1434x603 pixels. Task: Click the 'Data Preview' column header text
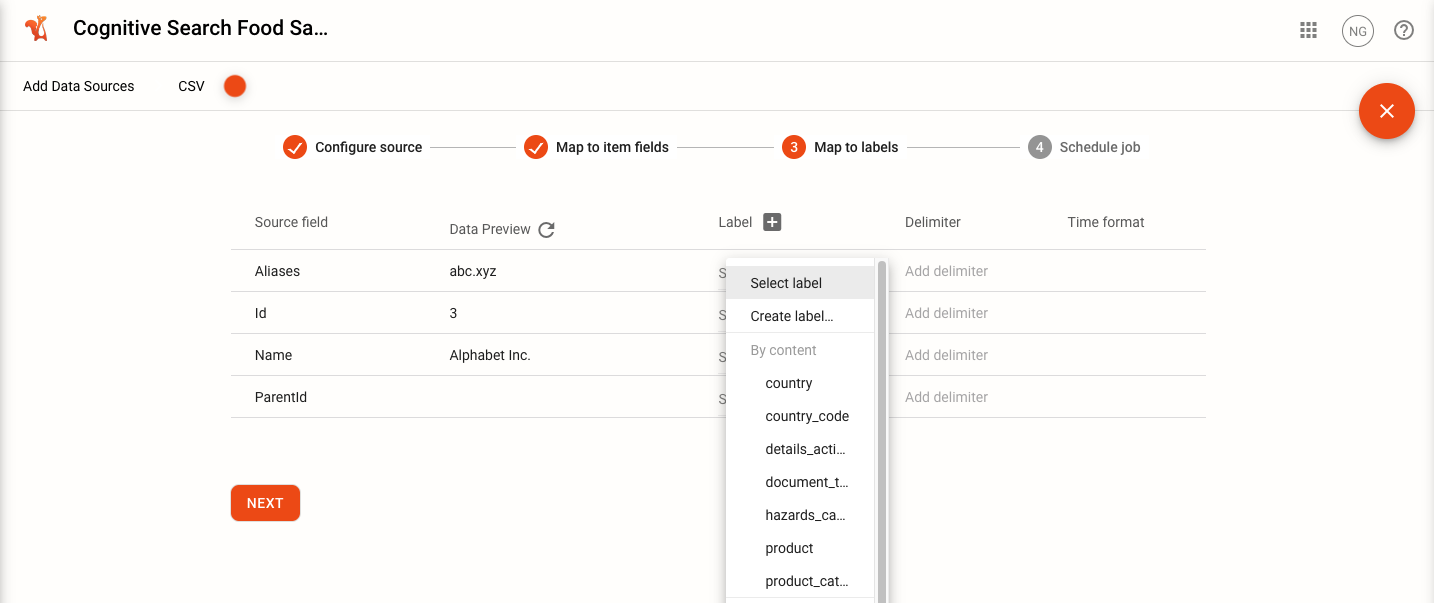pyautogui.click(x=490, y=229)
